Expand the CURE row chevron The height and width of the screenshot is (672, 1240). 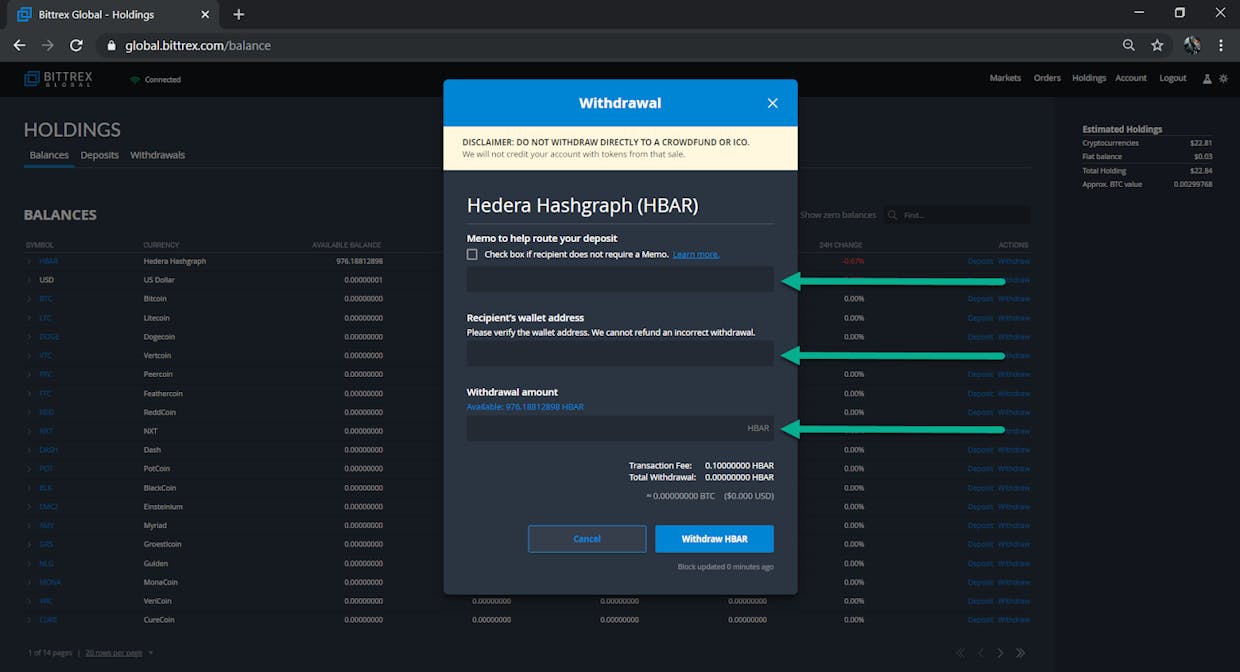[29, 620]
